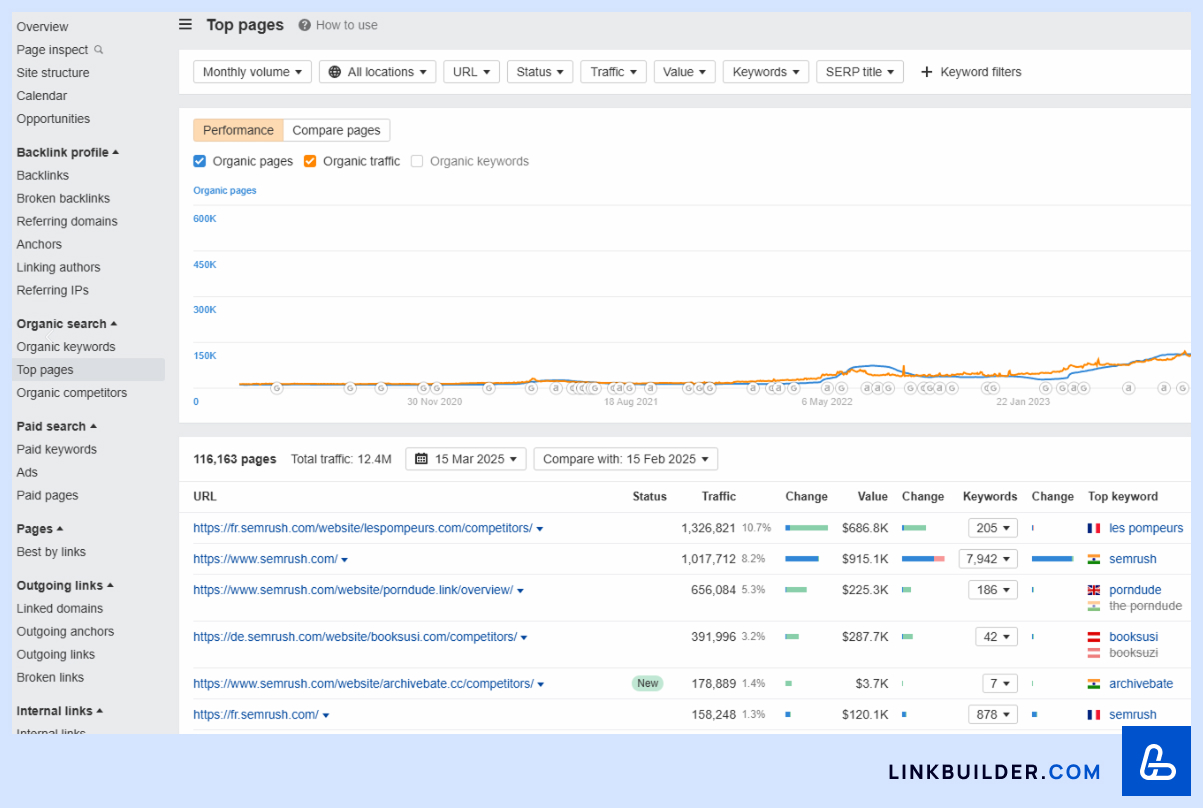Toggle the Organic pages checkbox
The height and width of the screenshot is (808, 1203).
click(x=200, y=161)
